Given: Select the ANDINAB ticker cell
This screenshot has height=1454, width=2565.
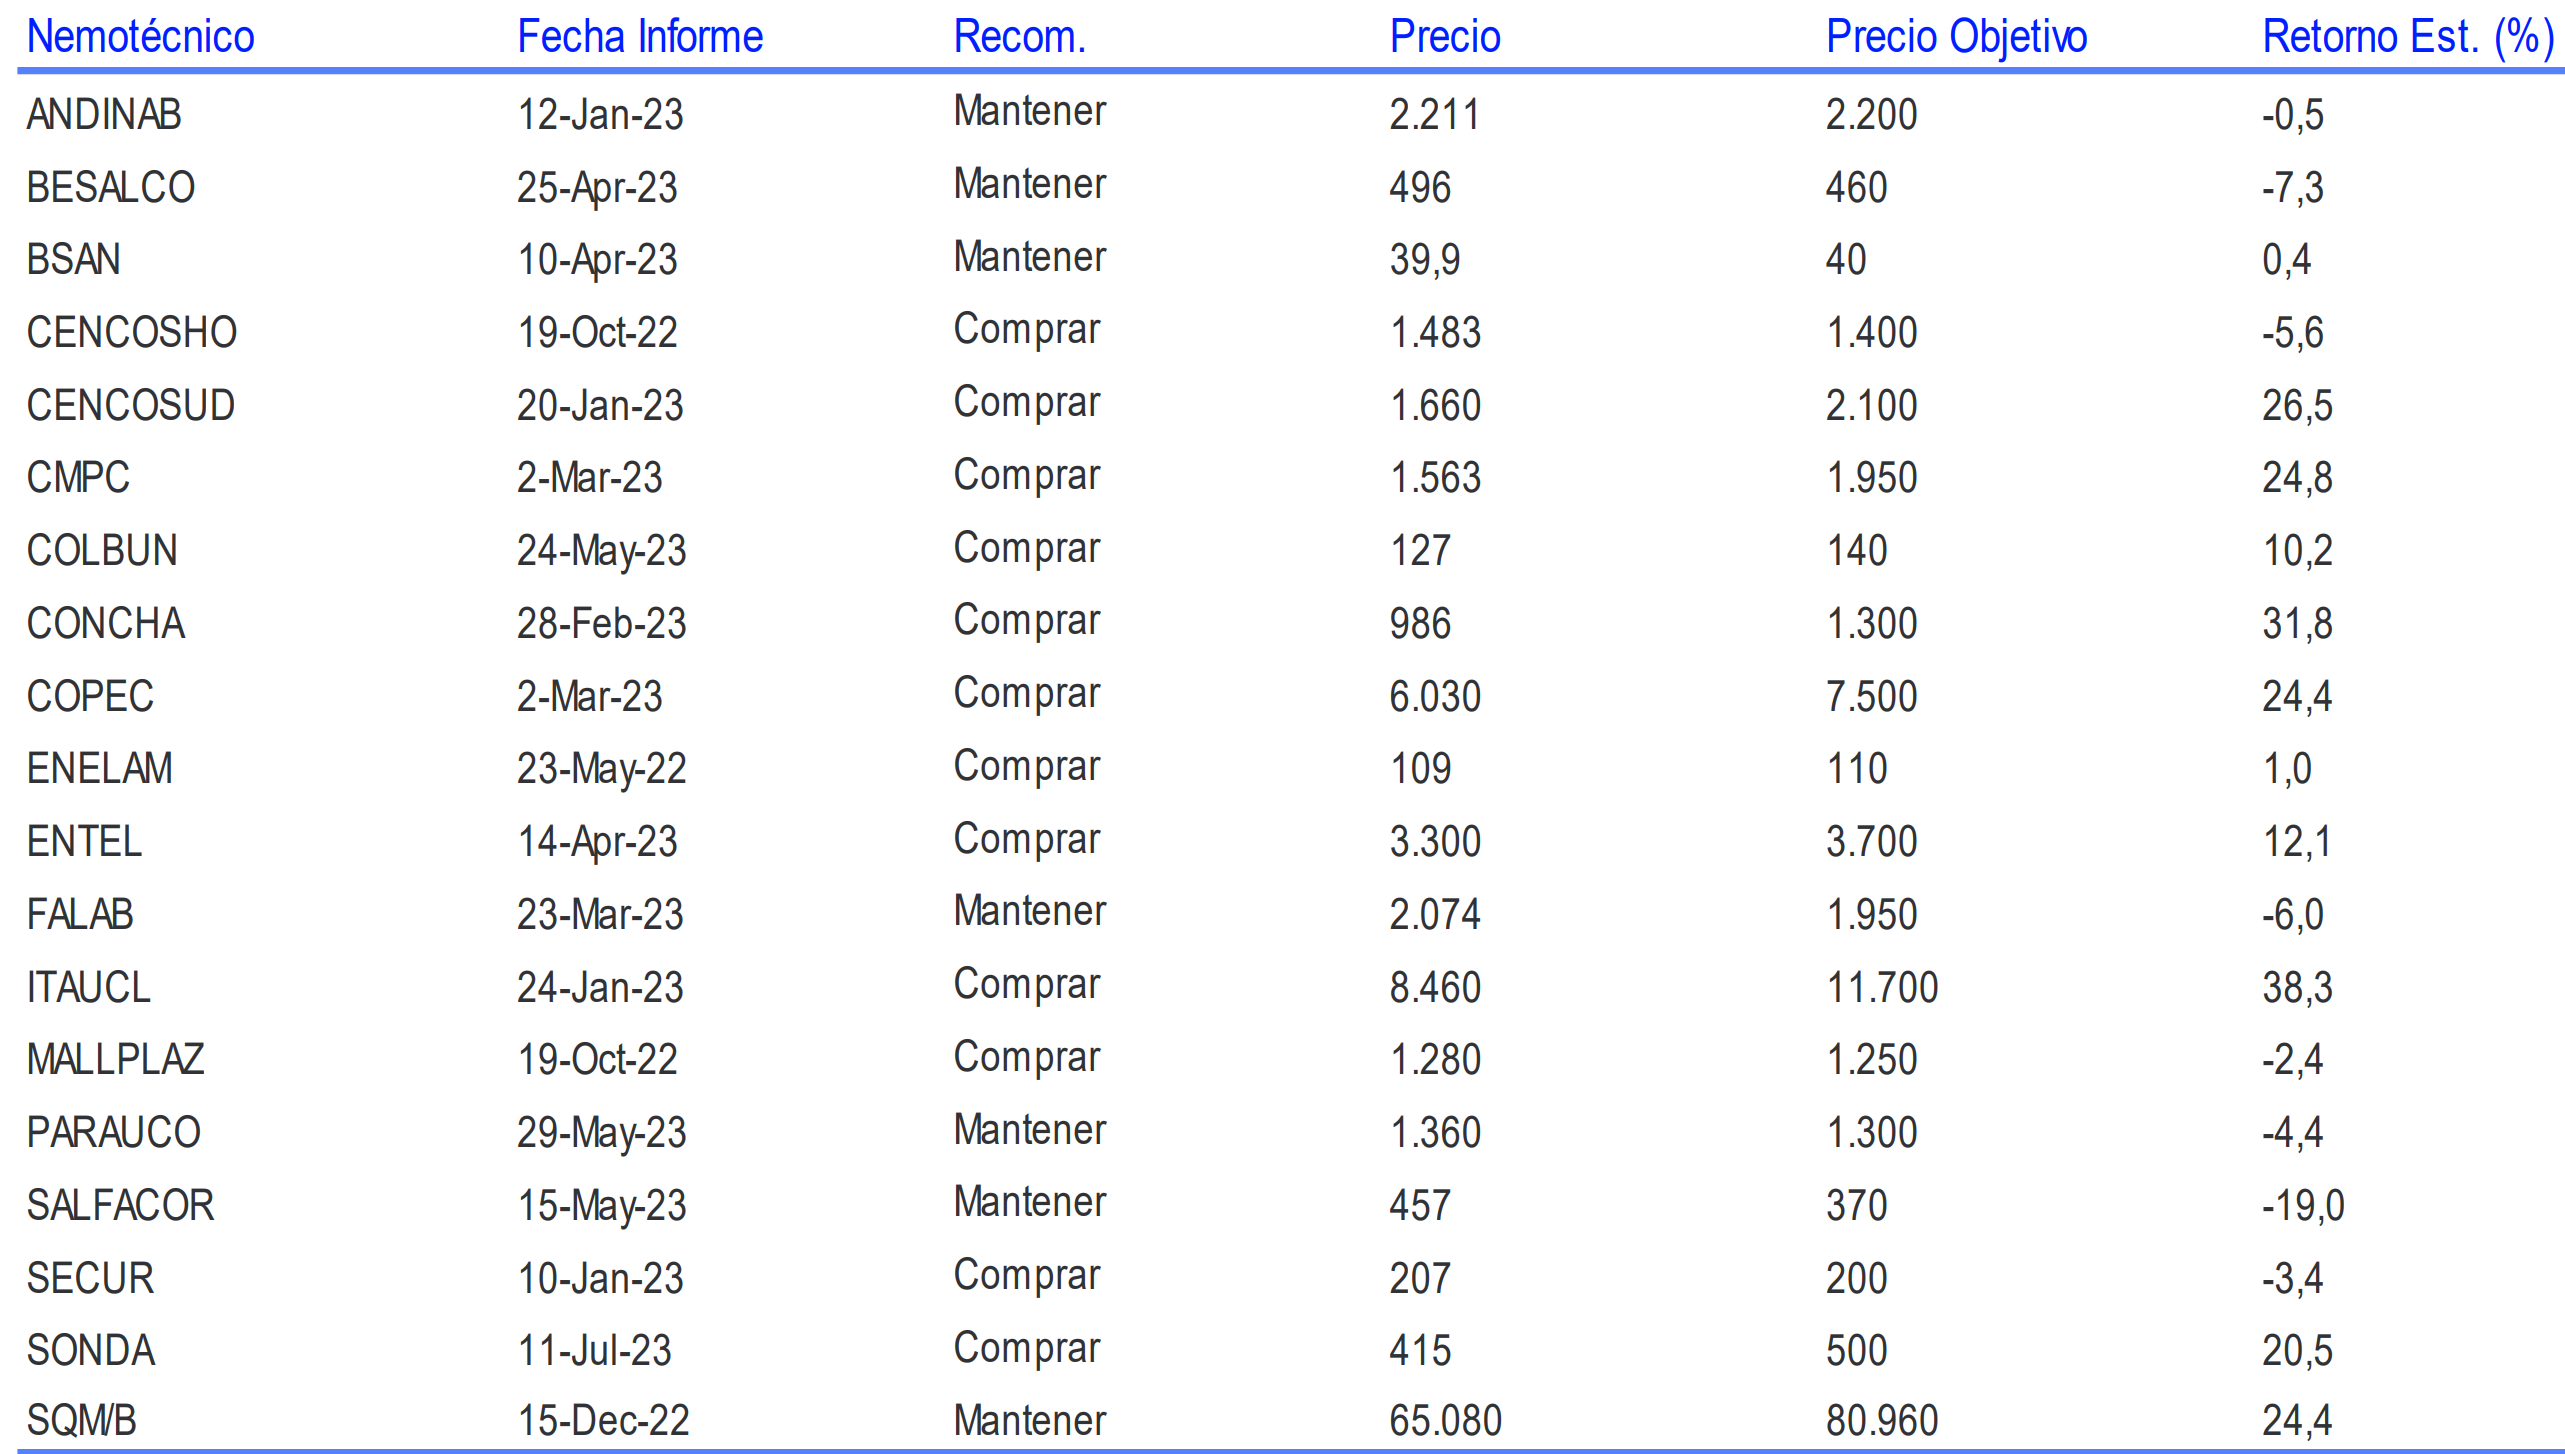Looking at the screenshot, I should 104,114.
